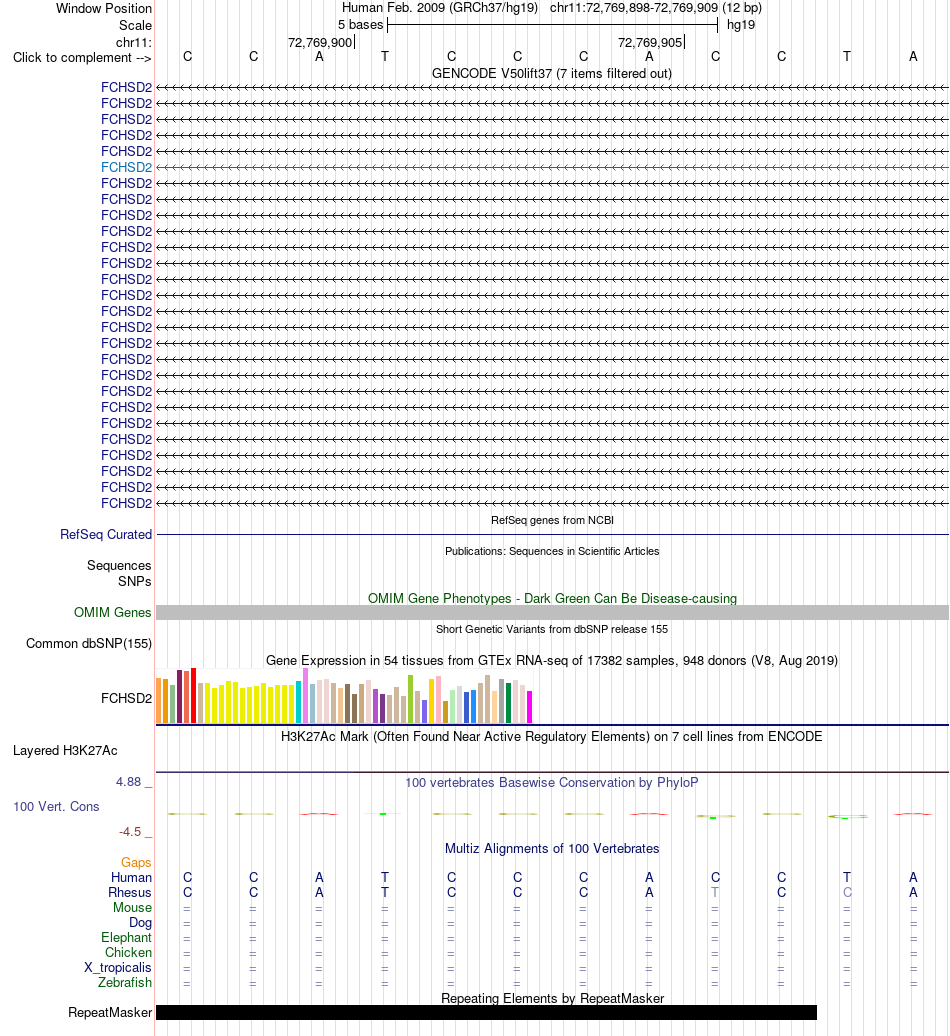Click the "Elephant" species label
950x1036 pixels.
pos(126,938)
